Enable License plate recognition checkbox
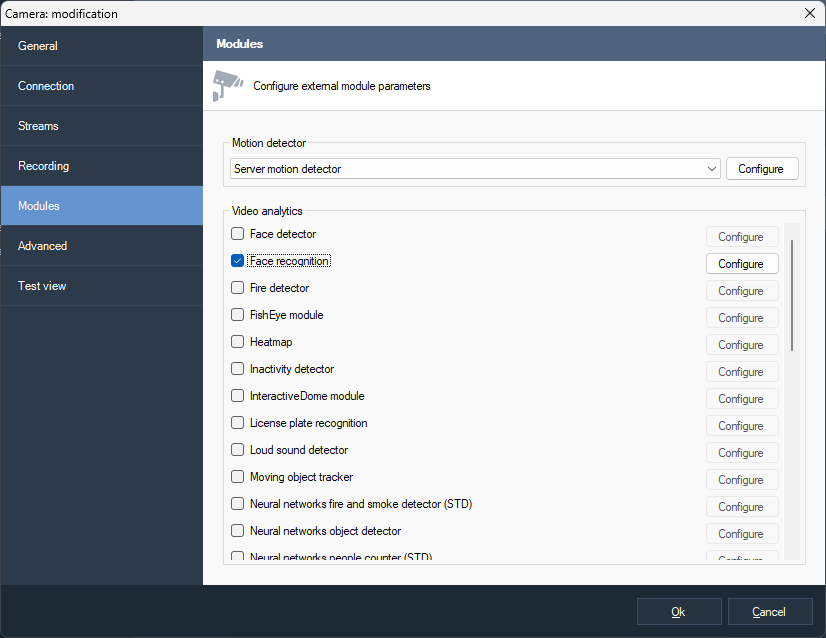The height and width of the screenshot is (638, 826). tap(238, 423)
